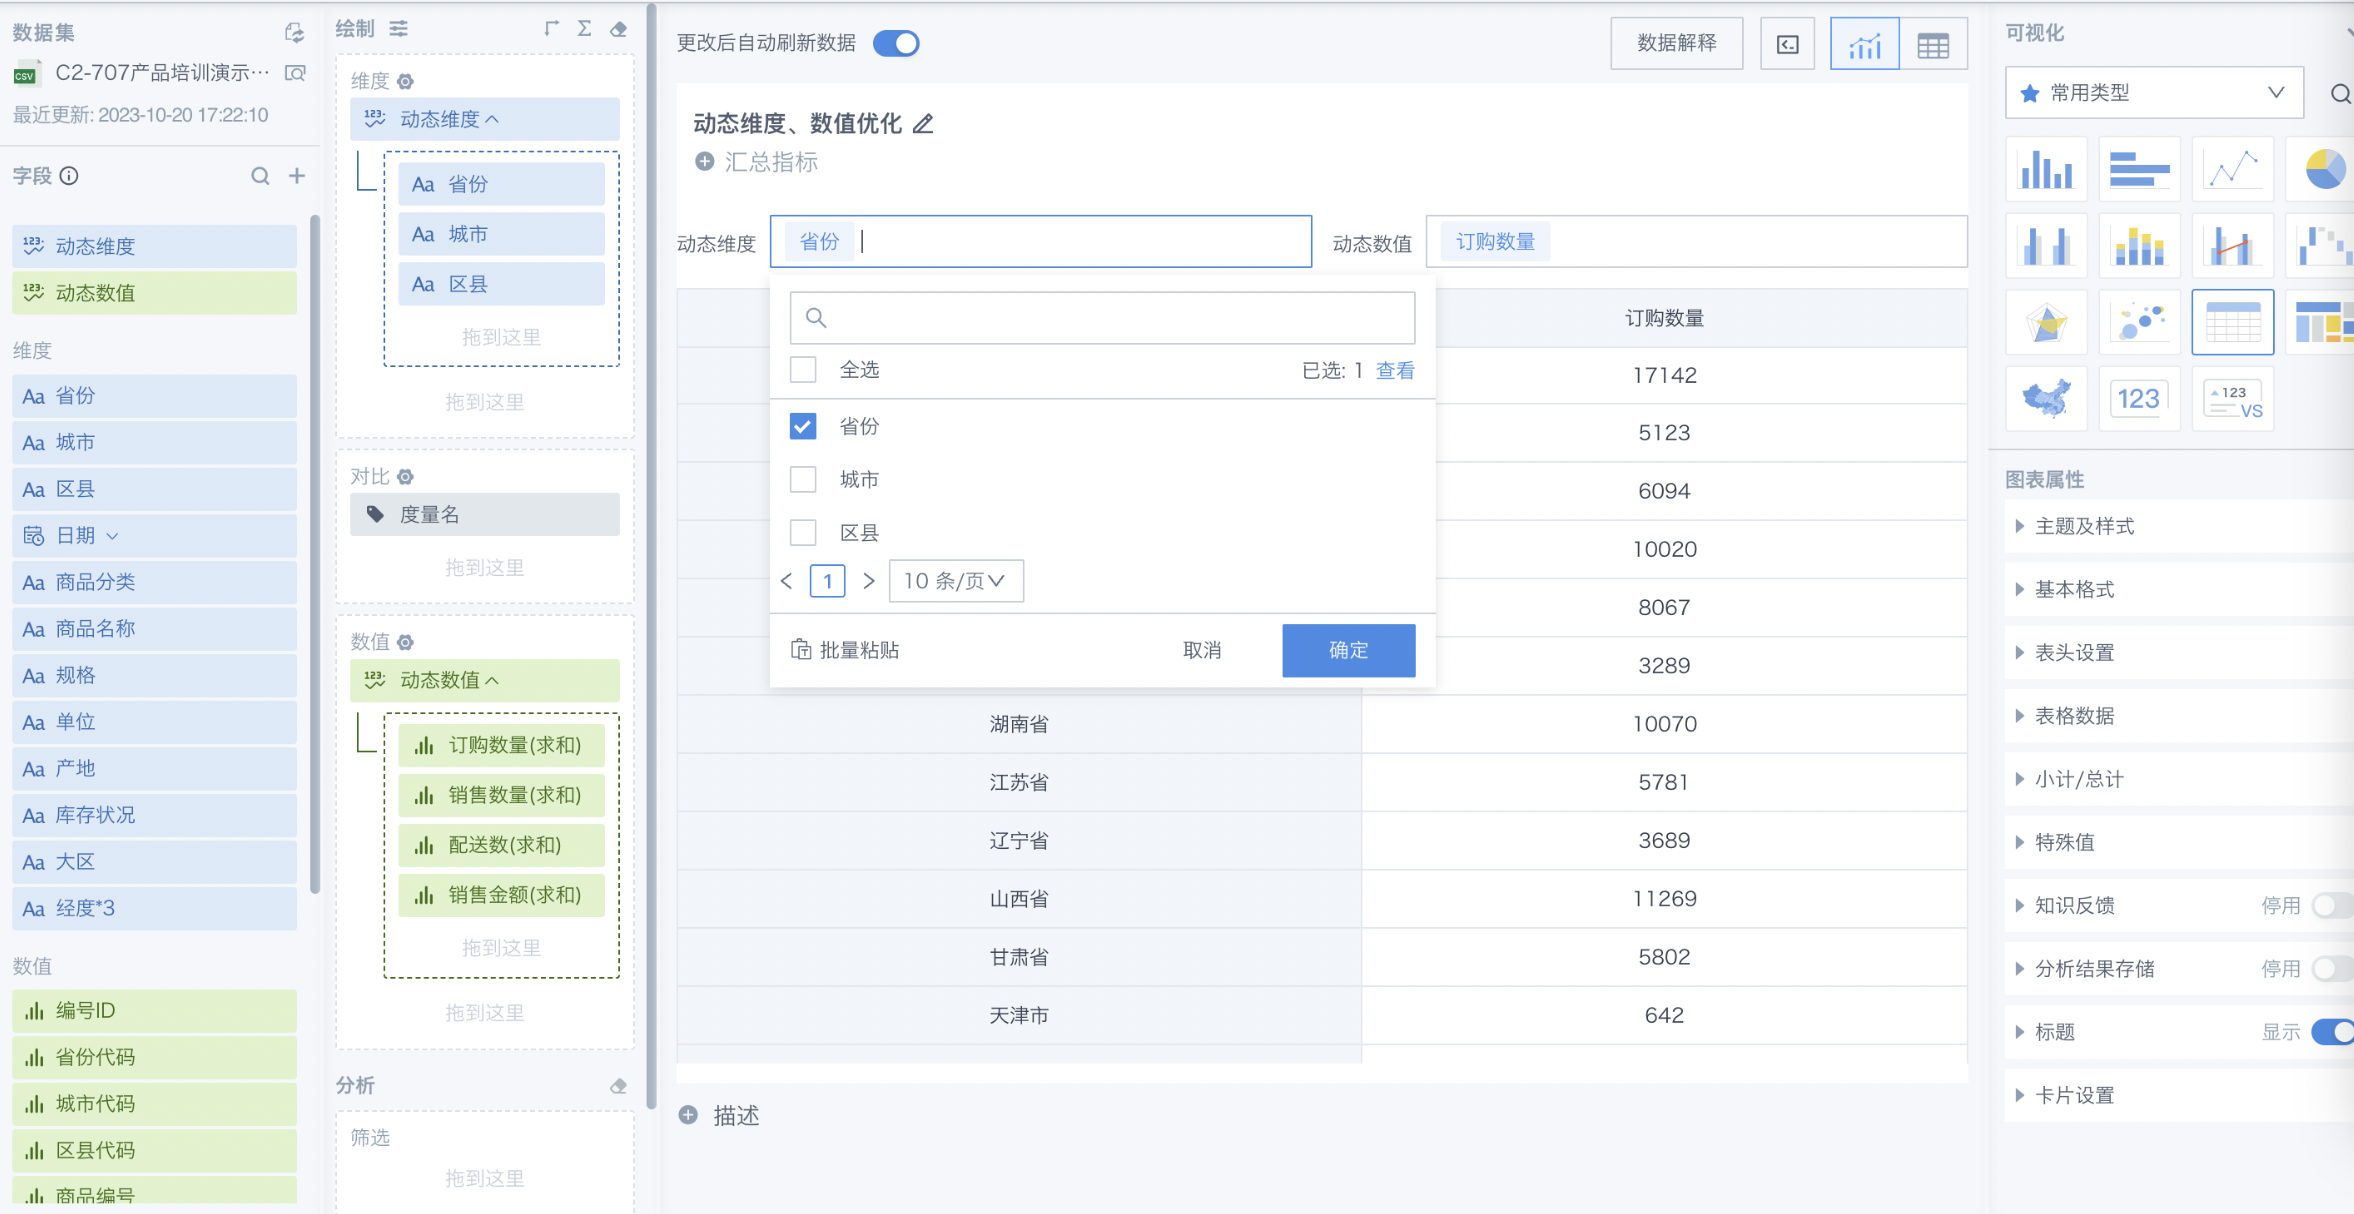Select the scatter bubble chart type
Screen dimensions: 2354x1214
coord(2139,322)
